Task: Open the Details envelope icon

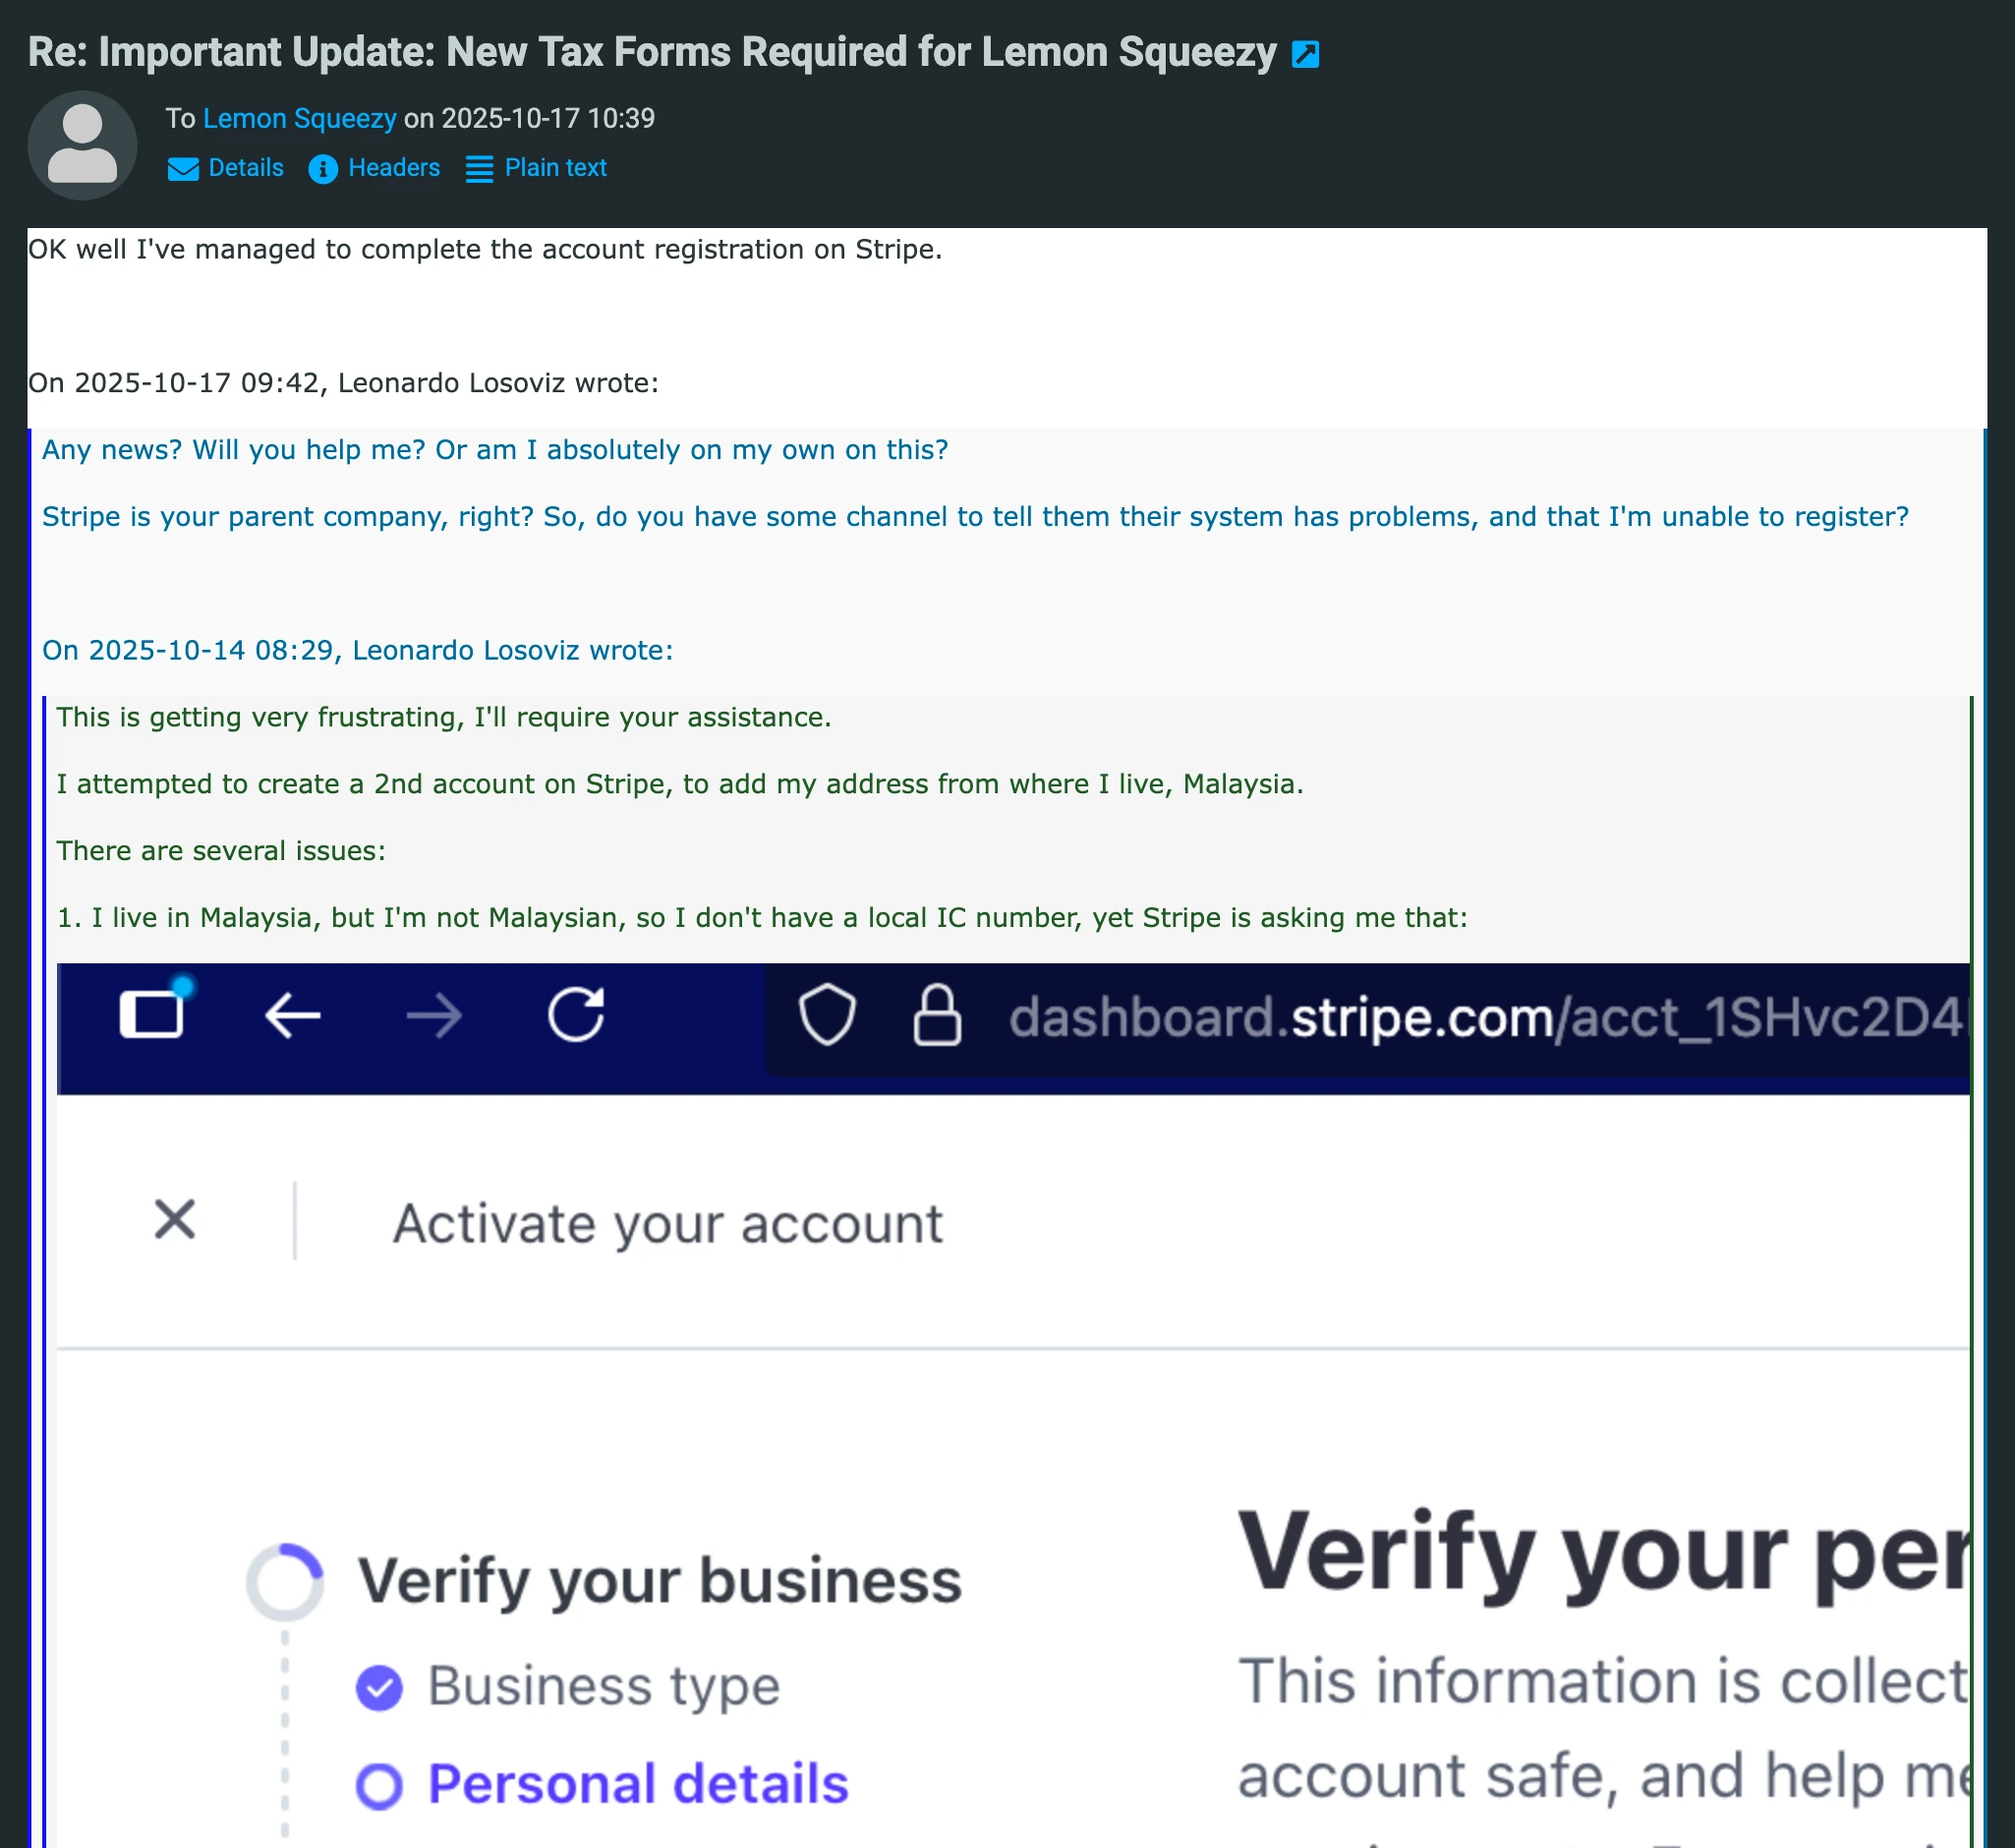Action: point(184,168)
